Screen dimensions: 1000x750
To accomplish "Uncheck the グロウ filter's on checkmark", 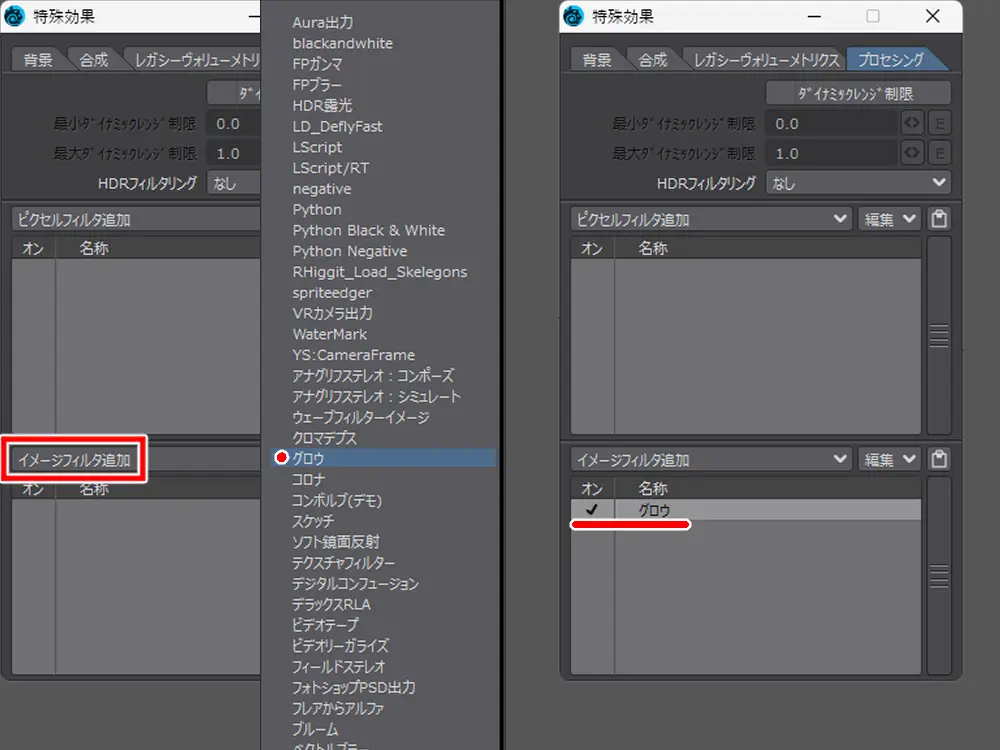I will (x=592, y=510).
